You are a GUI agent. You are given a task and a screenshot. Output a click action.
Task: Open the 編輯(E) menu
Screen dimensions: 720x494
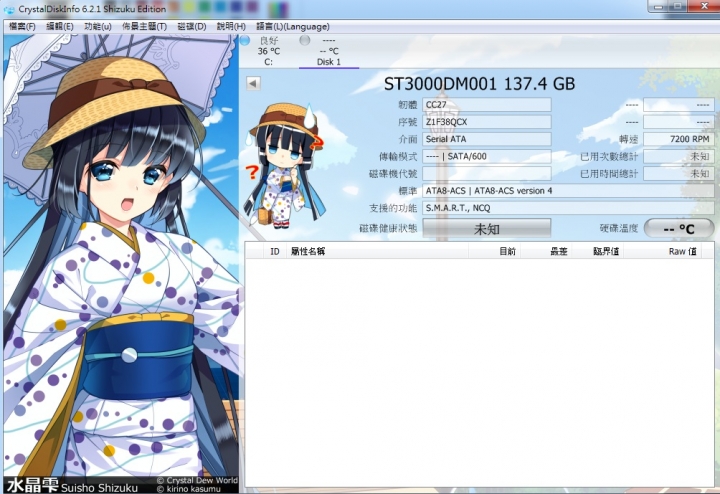point(60,27)
